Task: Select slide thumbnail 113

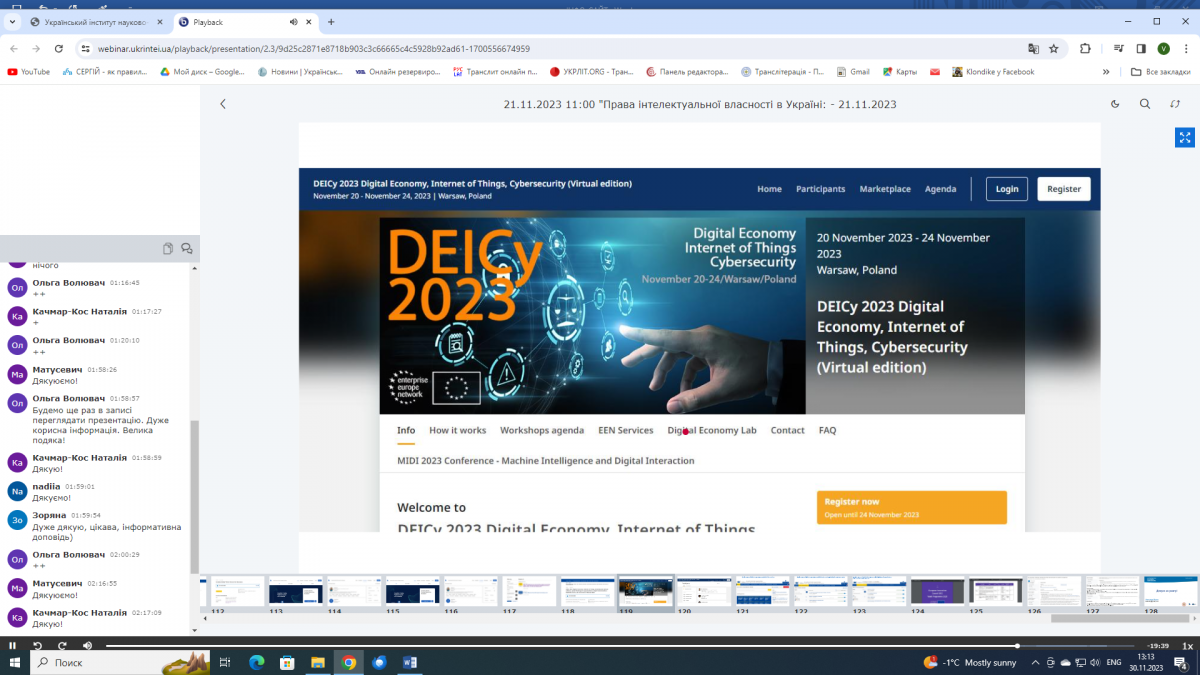Action: pos(296,591)
